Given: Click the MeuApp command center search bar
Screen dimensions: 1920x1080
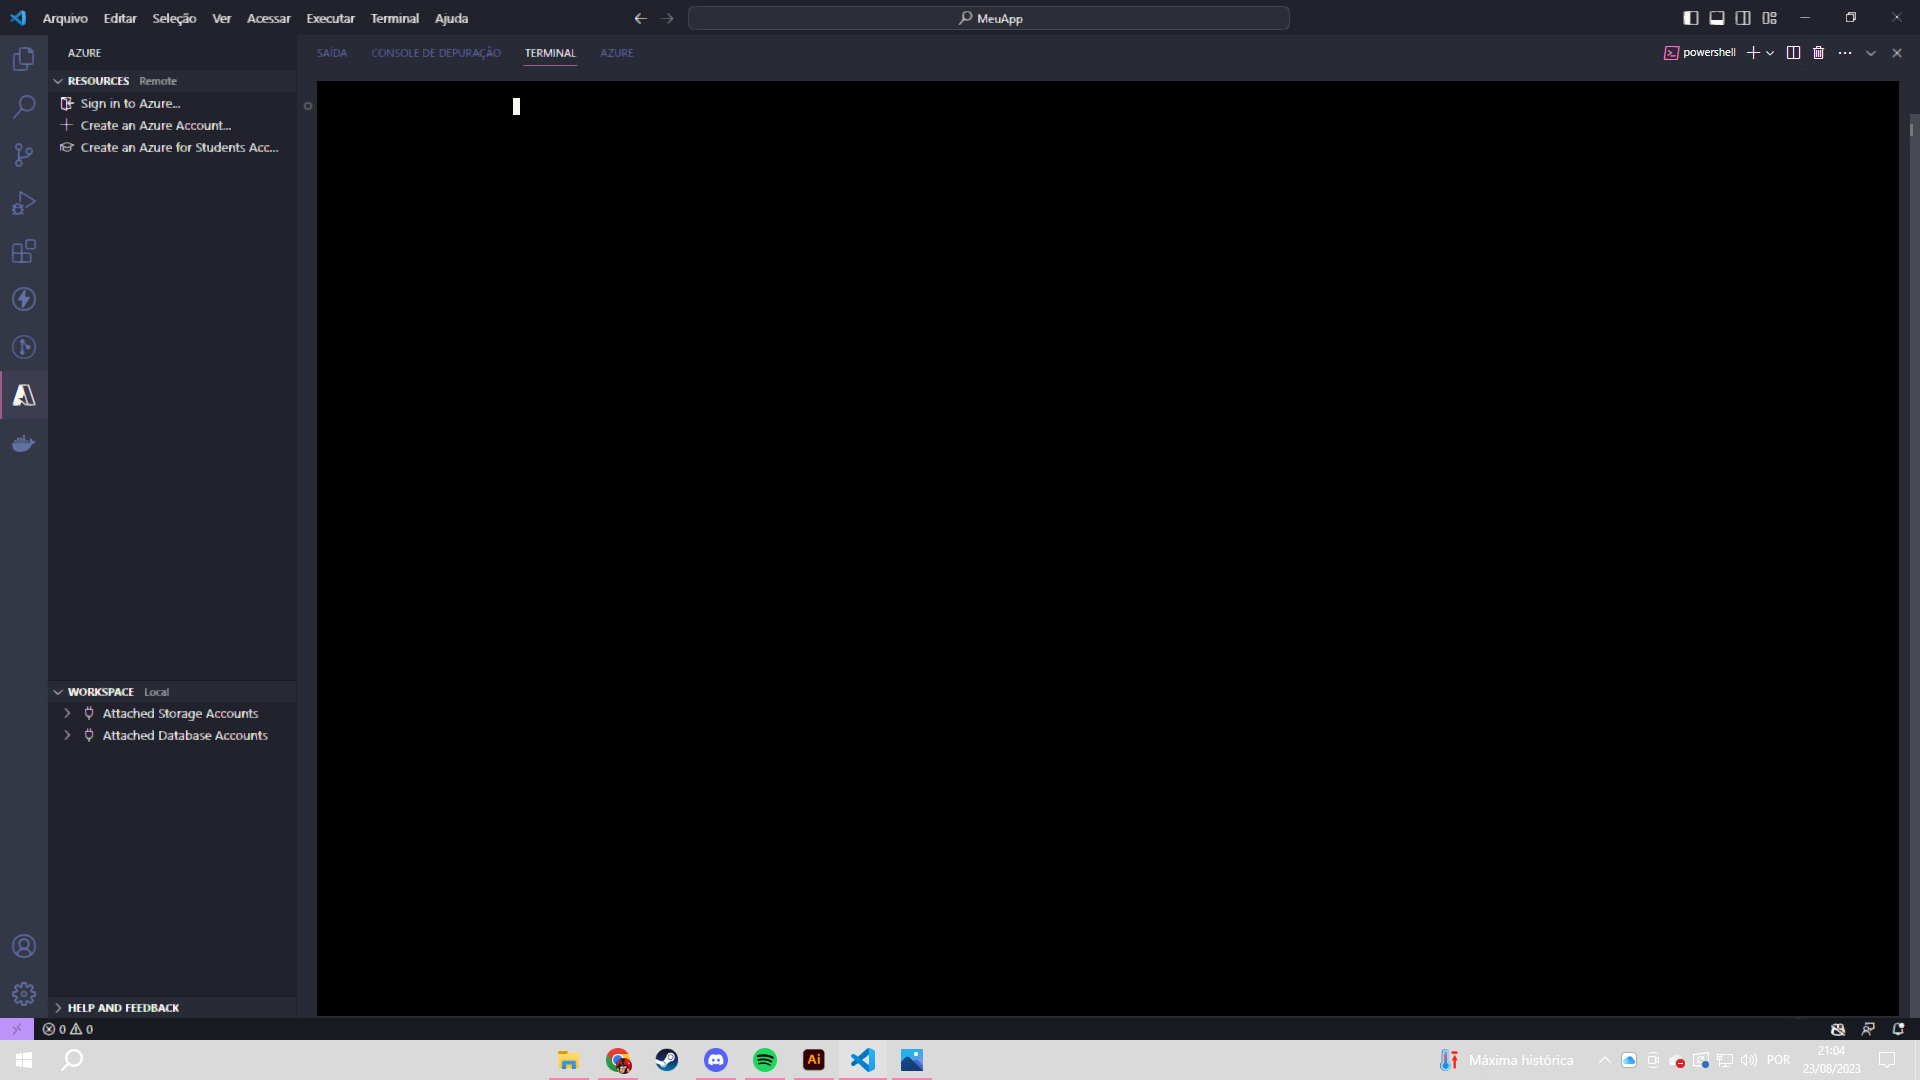Looking at the screenshot, I should click(988, 17).
